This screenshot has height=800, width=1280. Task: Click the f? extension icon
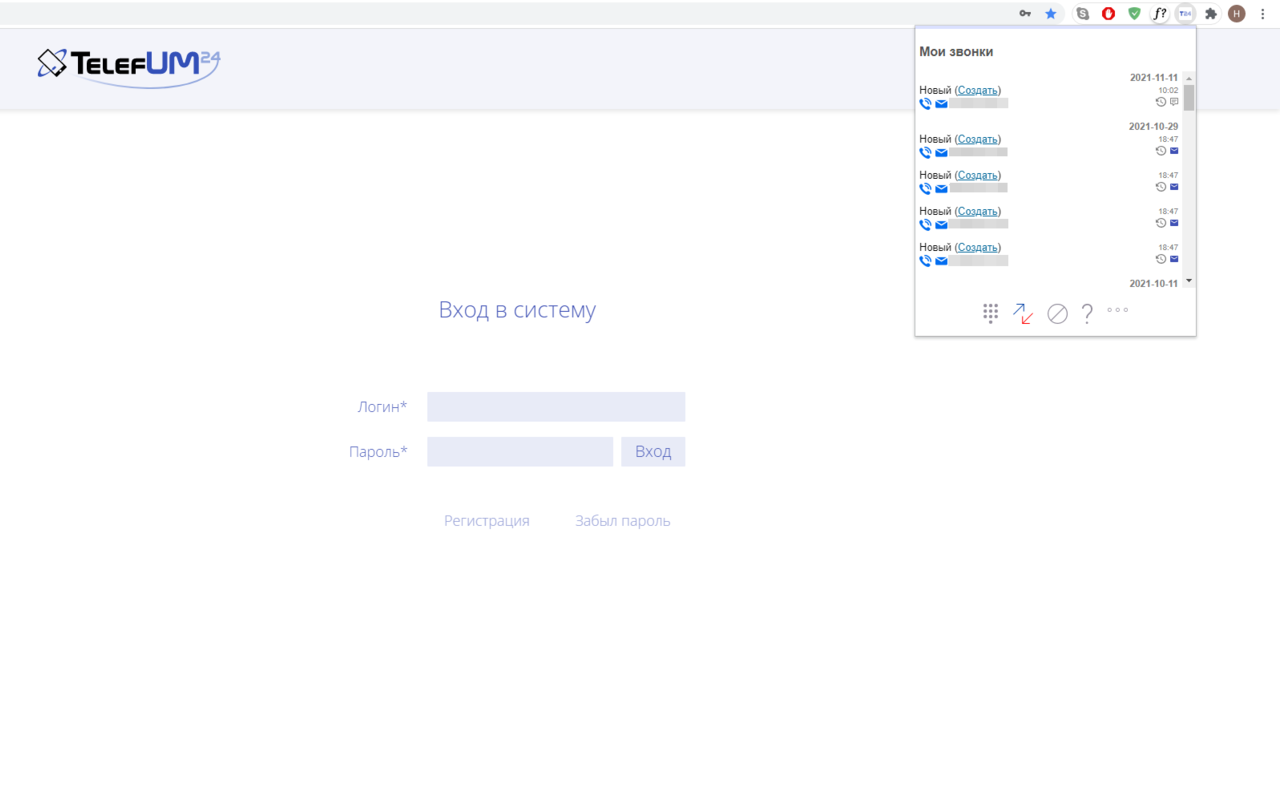(x=1160, y=14)
